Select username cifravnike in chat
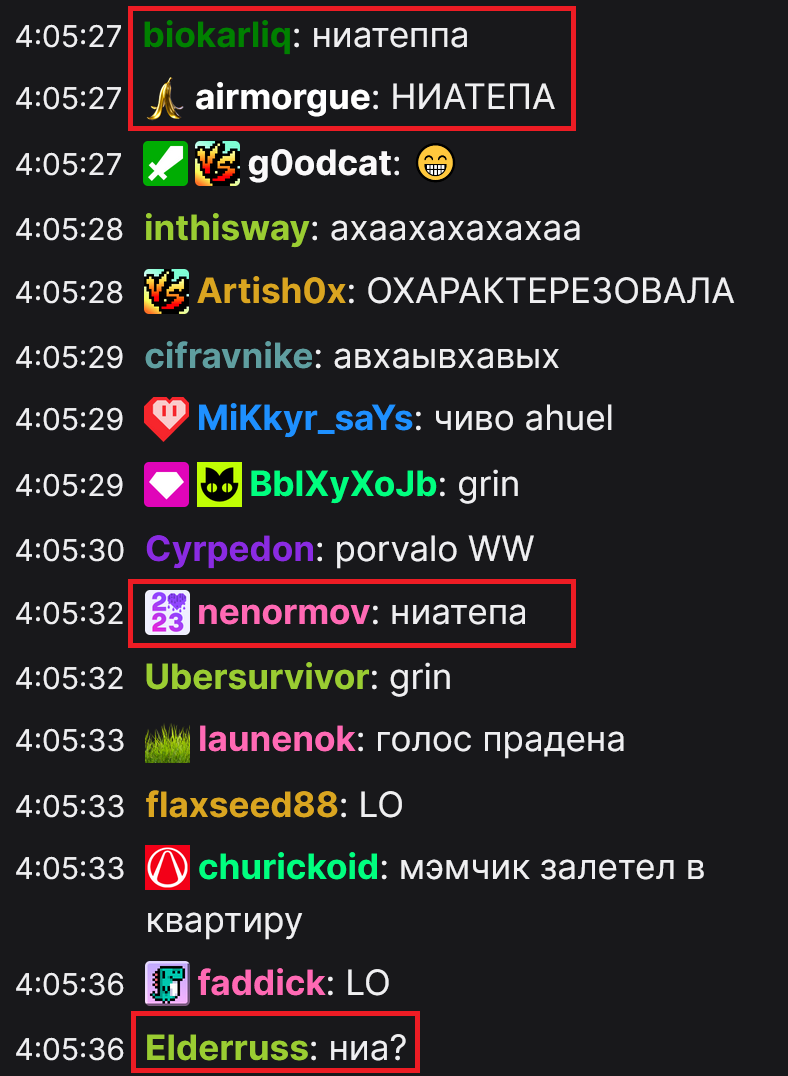 [x=229, y=357]
